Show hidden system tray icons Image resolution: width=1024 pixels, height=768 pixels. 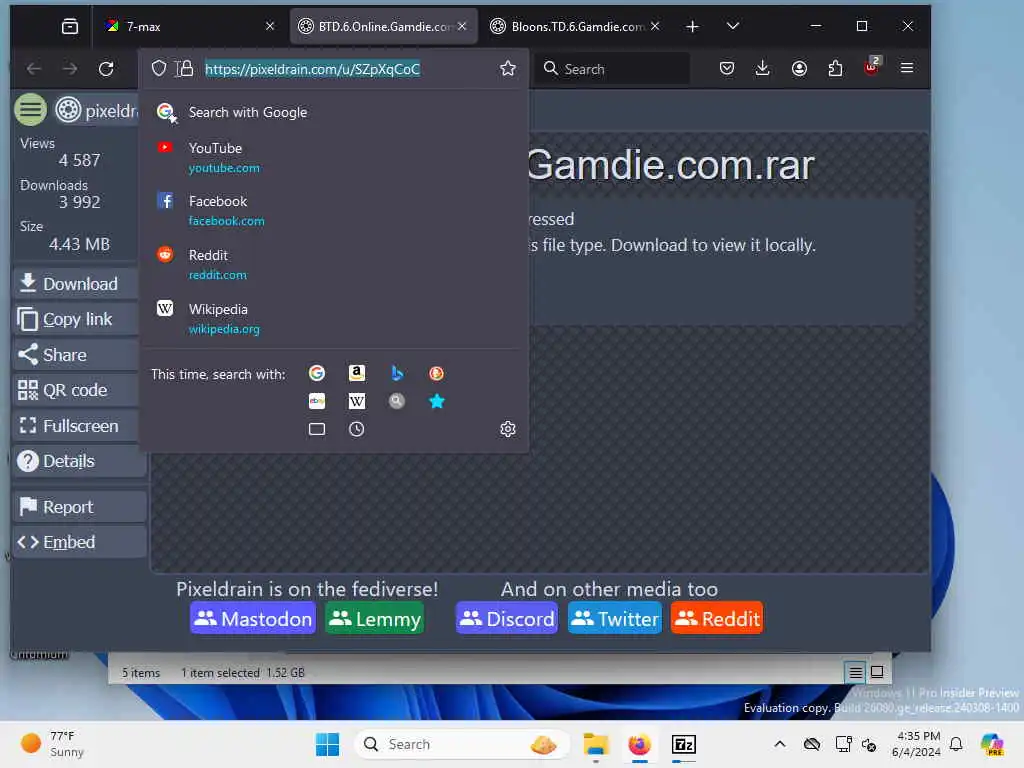[x=779, y=744]
